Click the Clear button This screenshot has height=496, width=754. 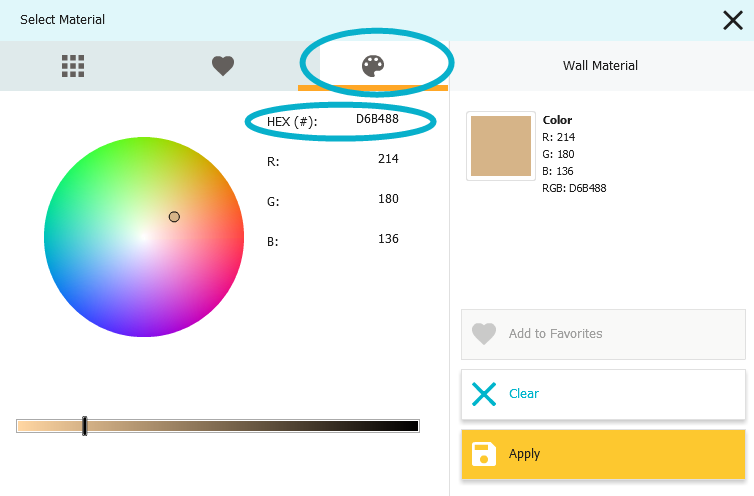point(603,394)
